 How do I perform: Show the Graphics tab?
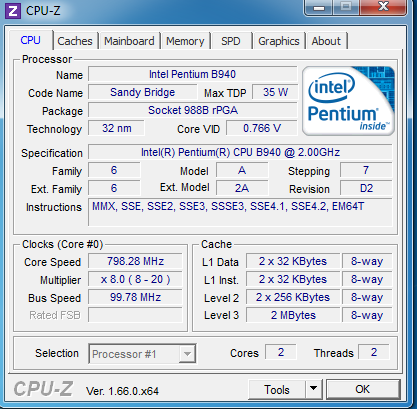279,41
